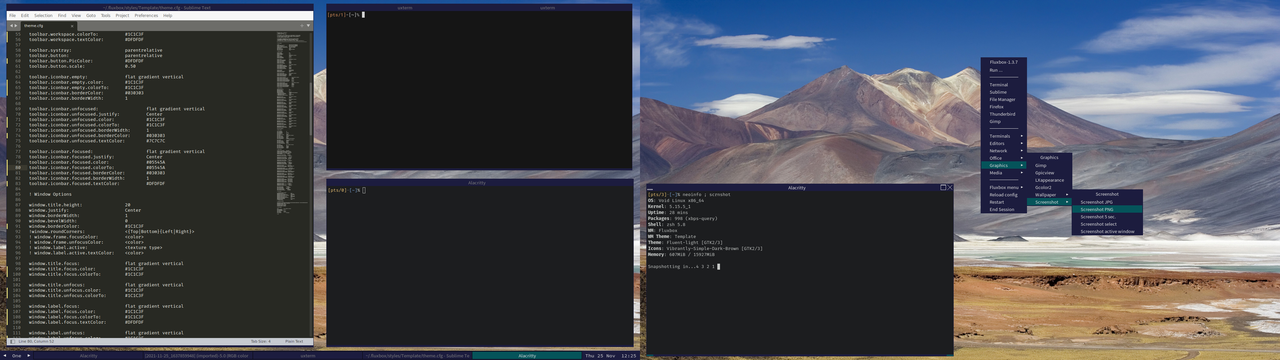Click End Session in the Fluxbox menu
The width and height of the screenshot is (1280, 360).
1005,209
